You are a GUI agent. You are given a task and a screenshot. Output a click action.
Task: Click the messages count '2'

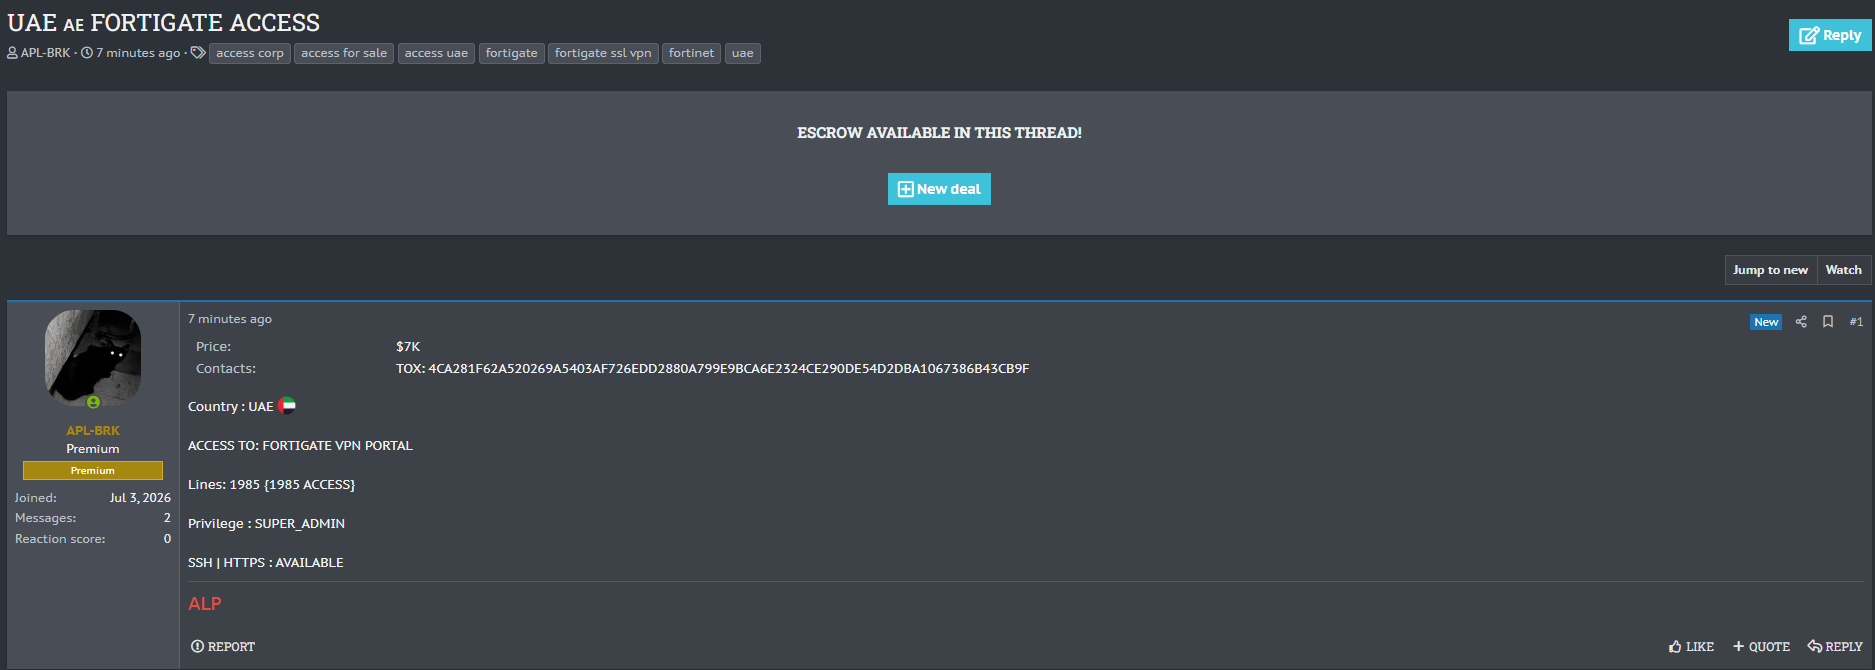tap(167, 518)
